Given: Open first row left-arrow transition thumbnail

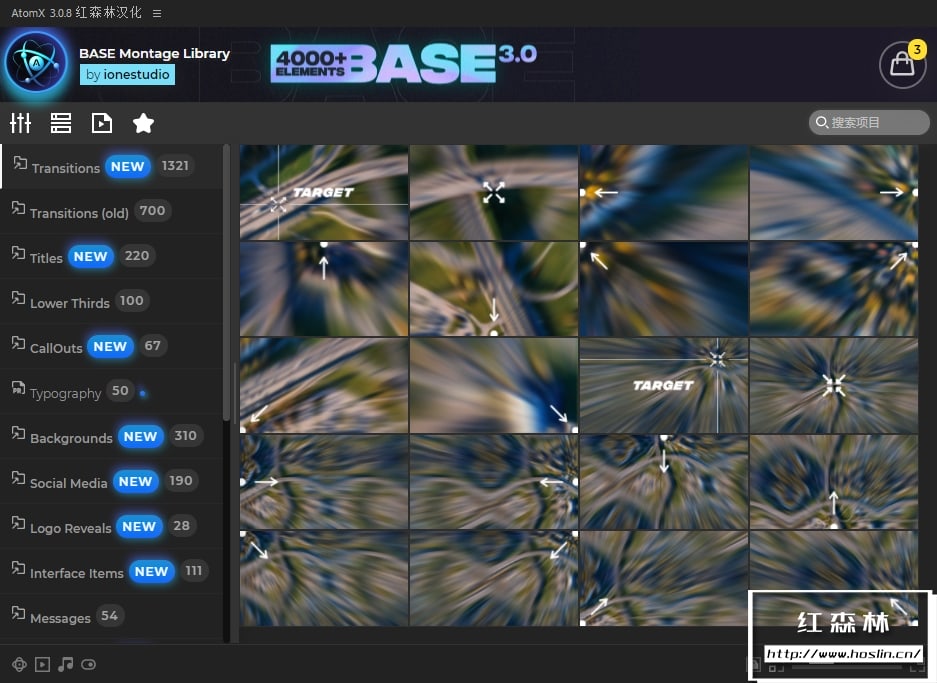Looking at the screenshot, I should coord(663,192).
